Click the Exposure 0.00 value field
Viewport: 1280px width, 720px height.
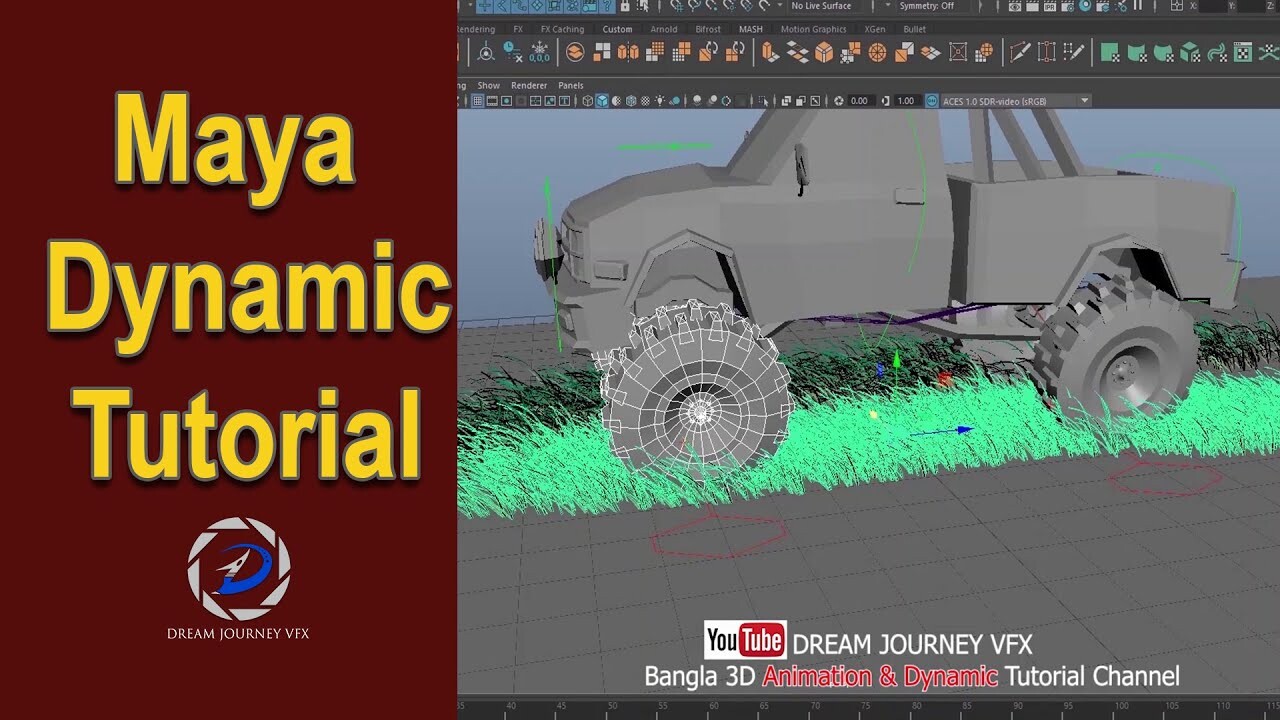[858, 100]
